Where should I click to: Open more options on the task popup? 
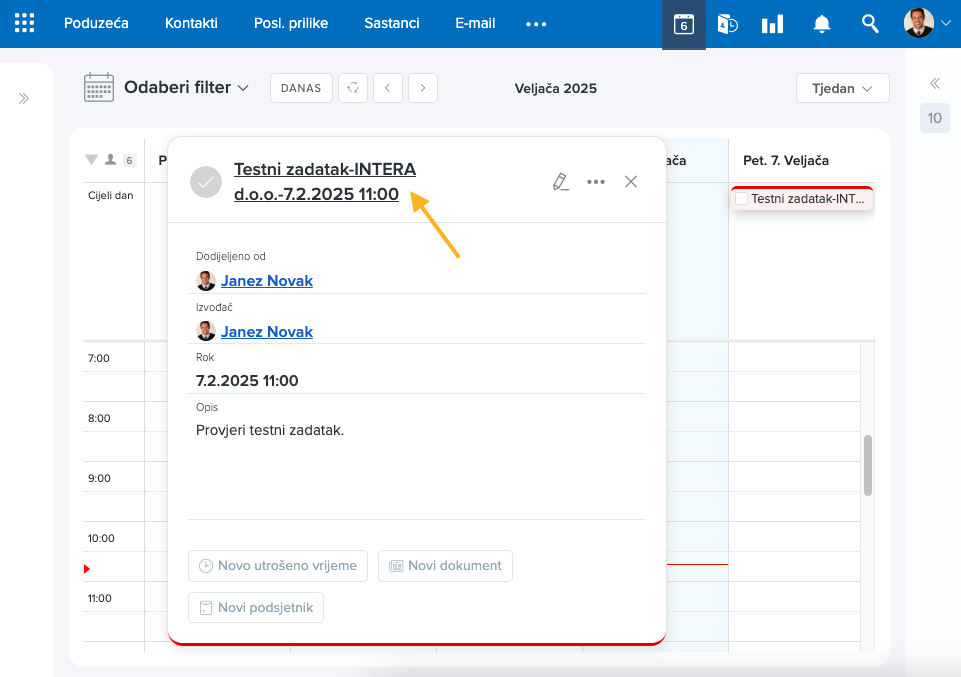click(596, 181)
